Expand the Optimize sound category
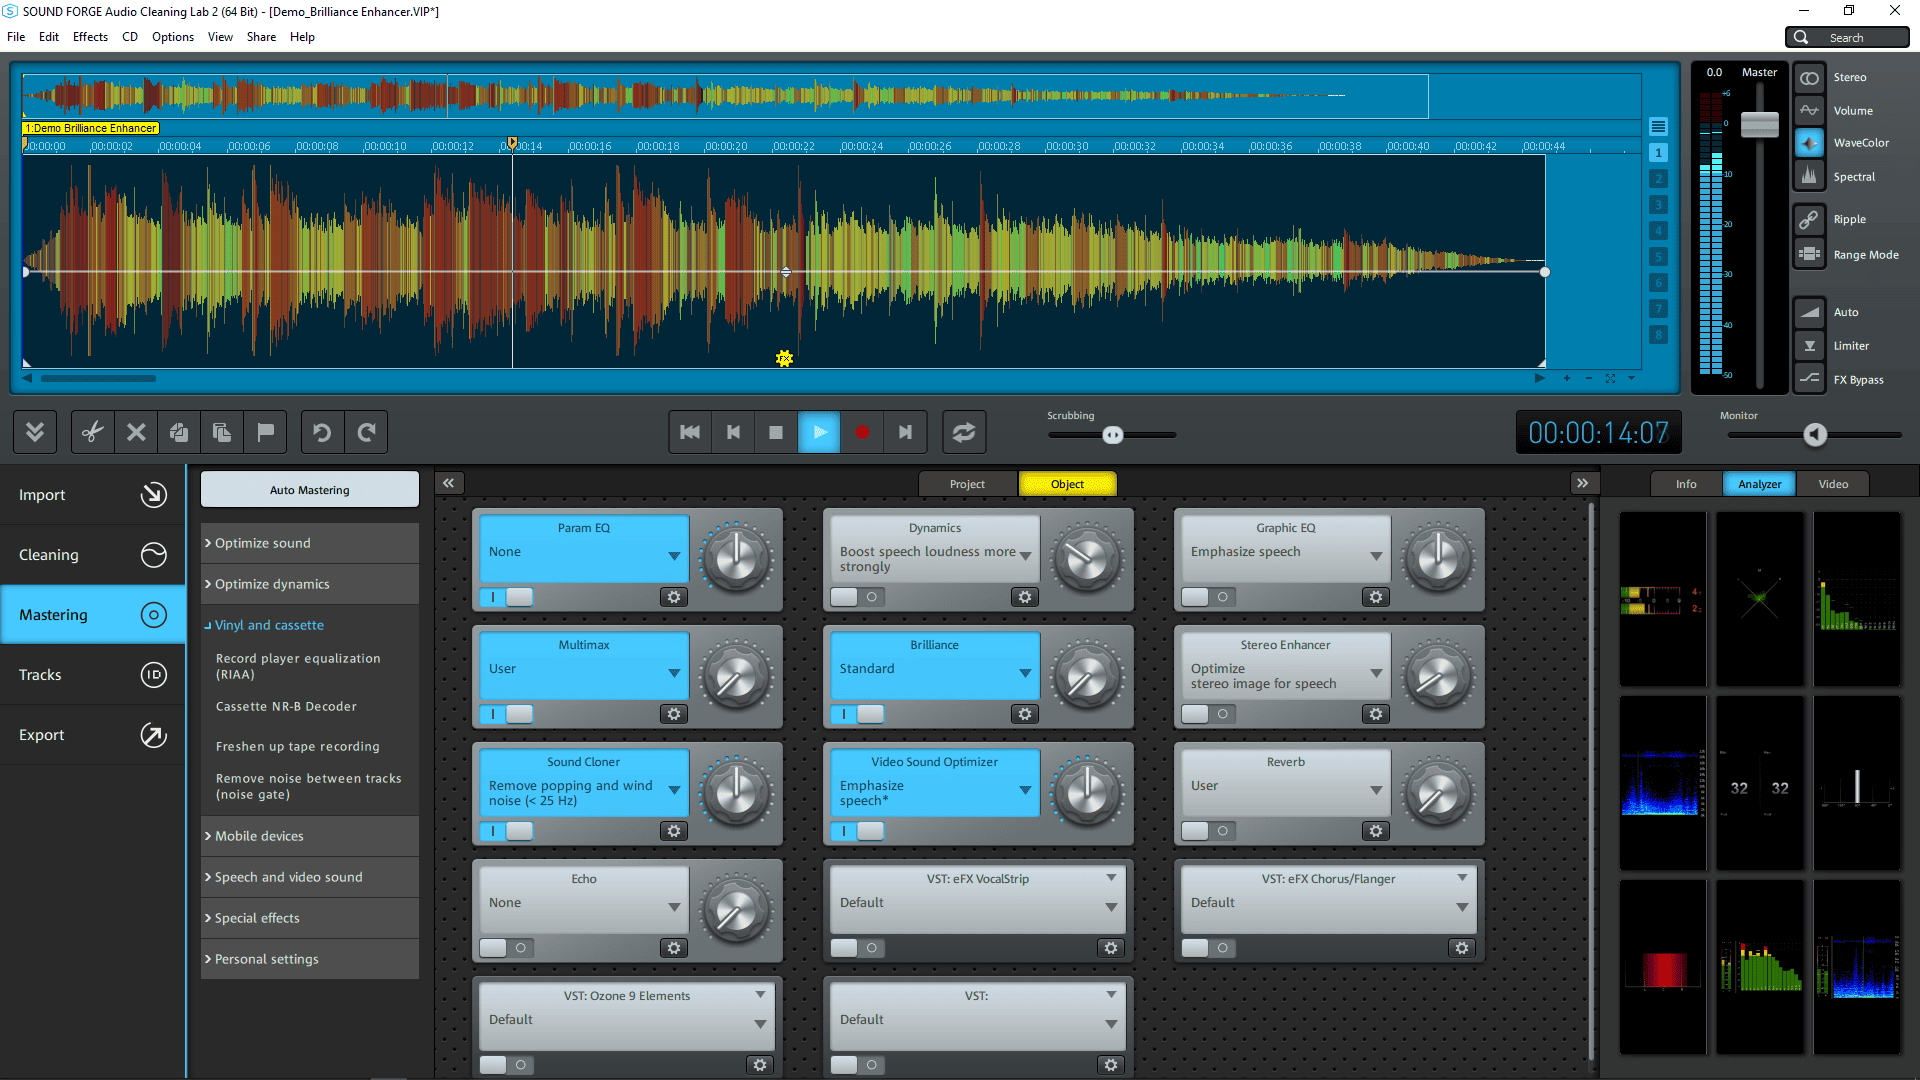The width and height of the screenshot is (1920, 1080). [x=310, y=543]
